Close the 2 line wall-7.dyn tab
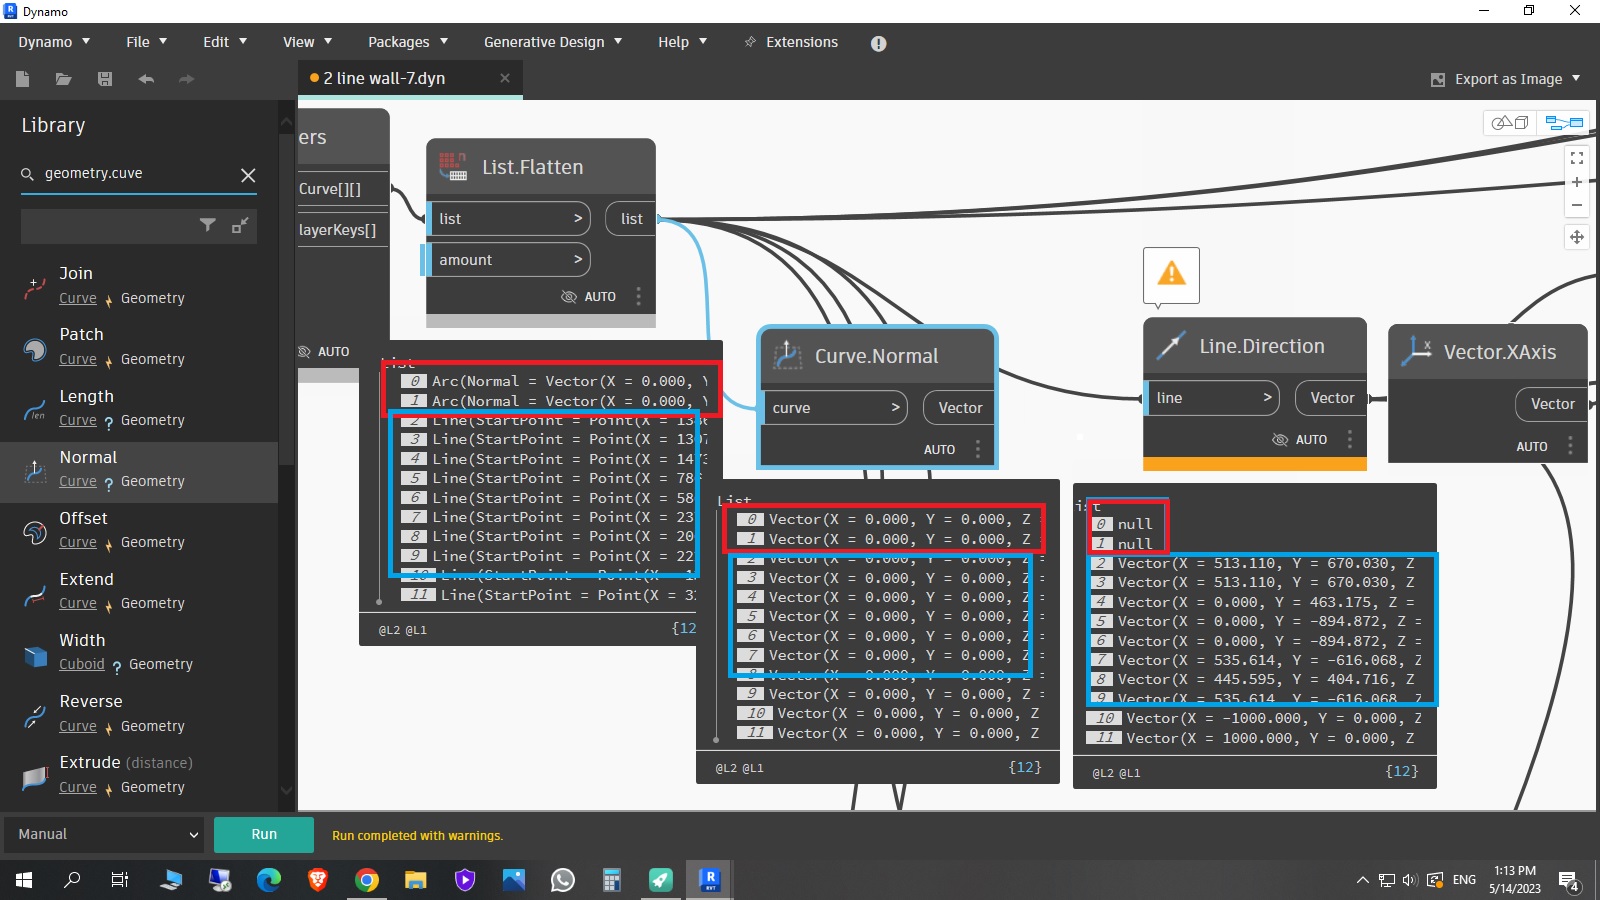 (505, 78)
